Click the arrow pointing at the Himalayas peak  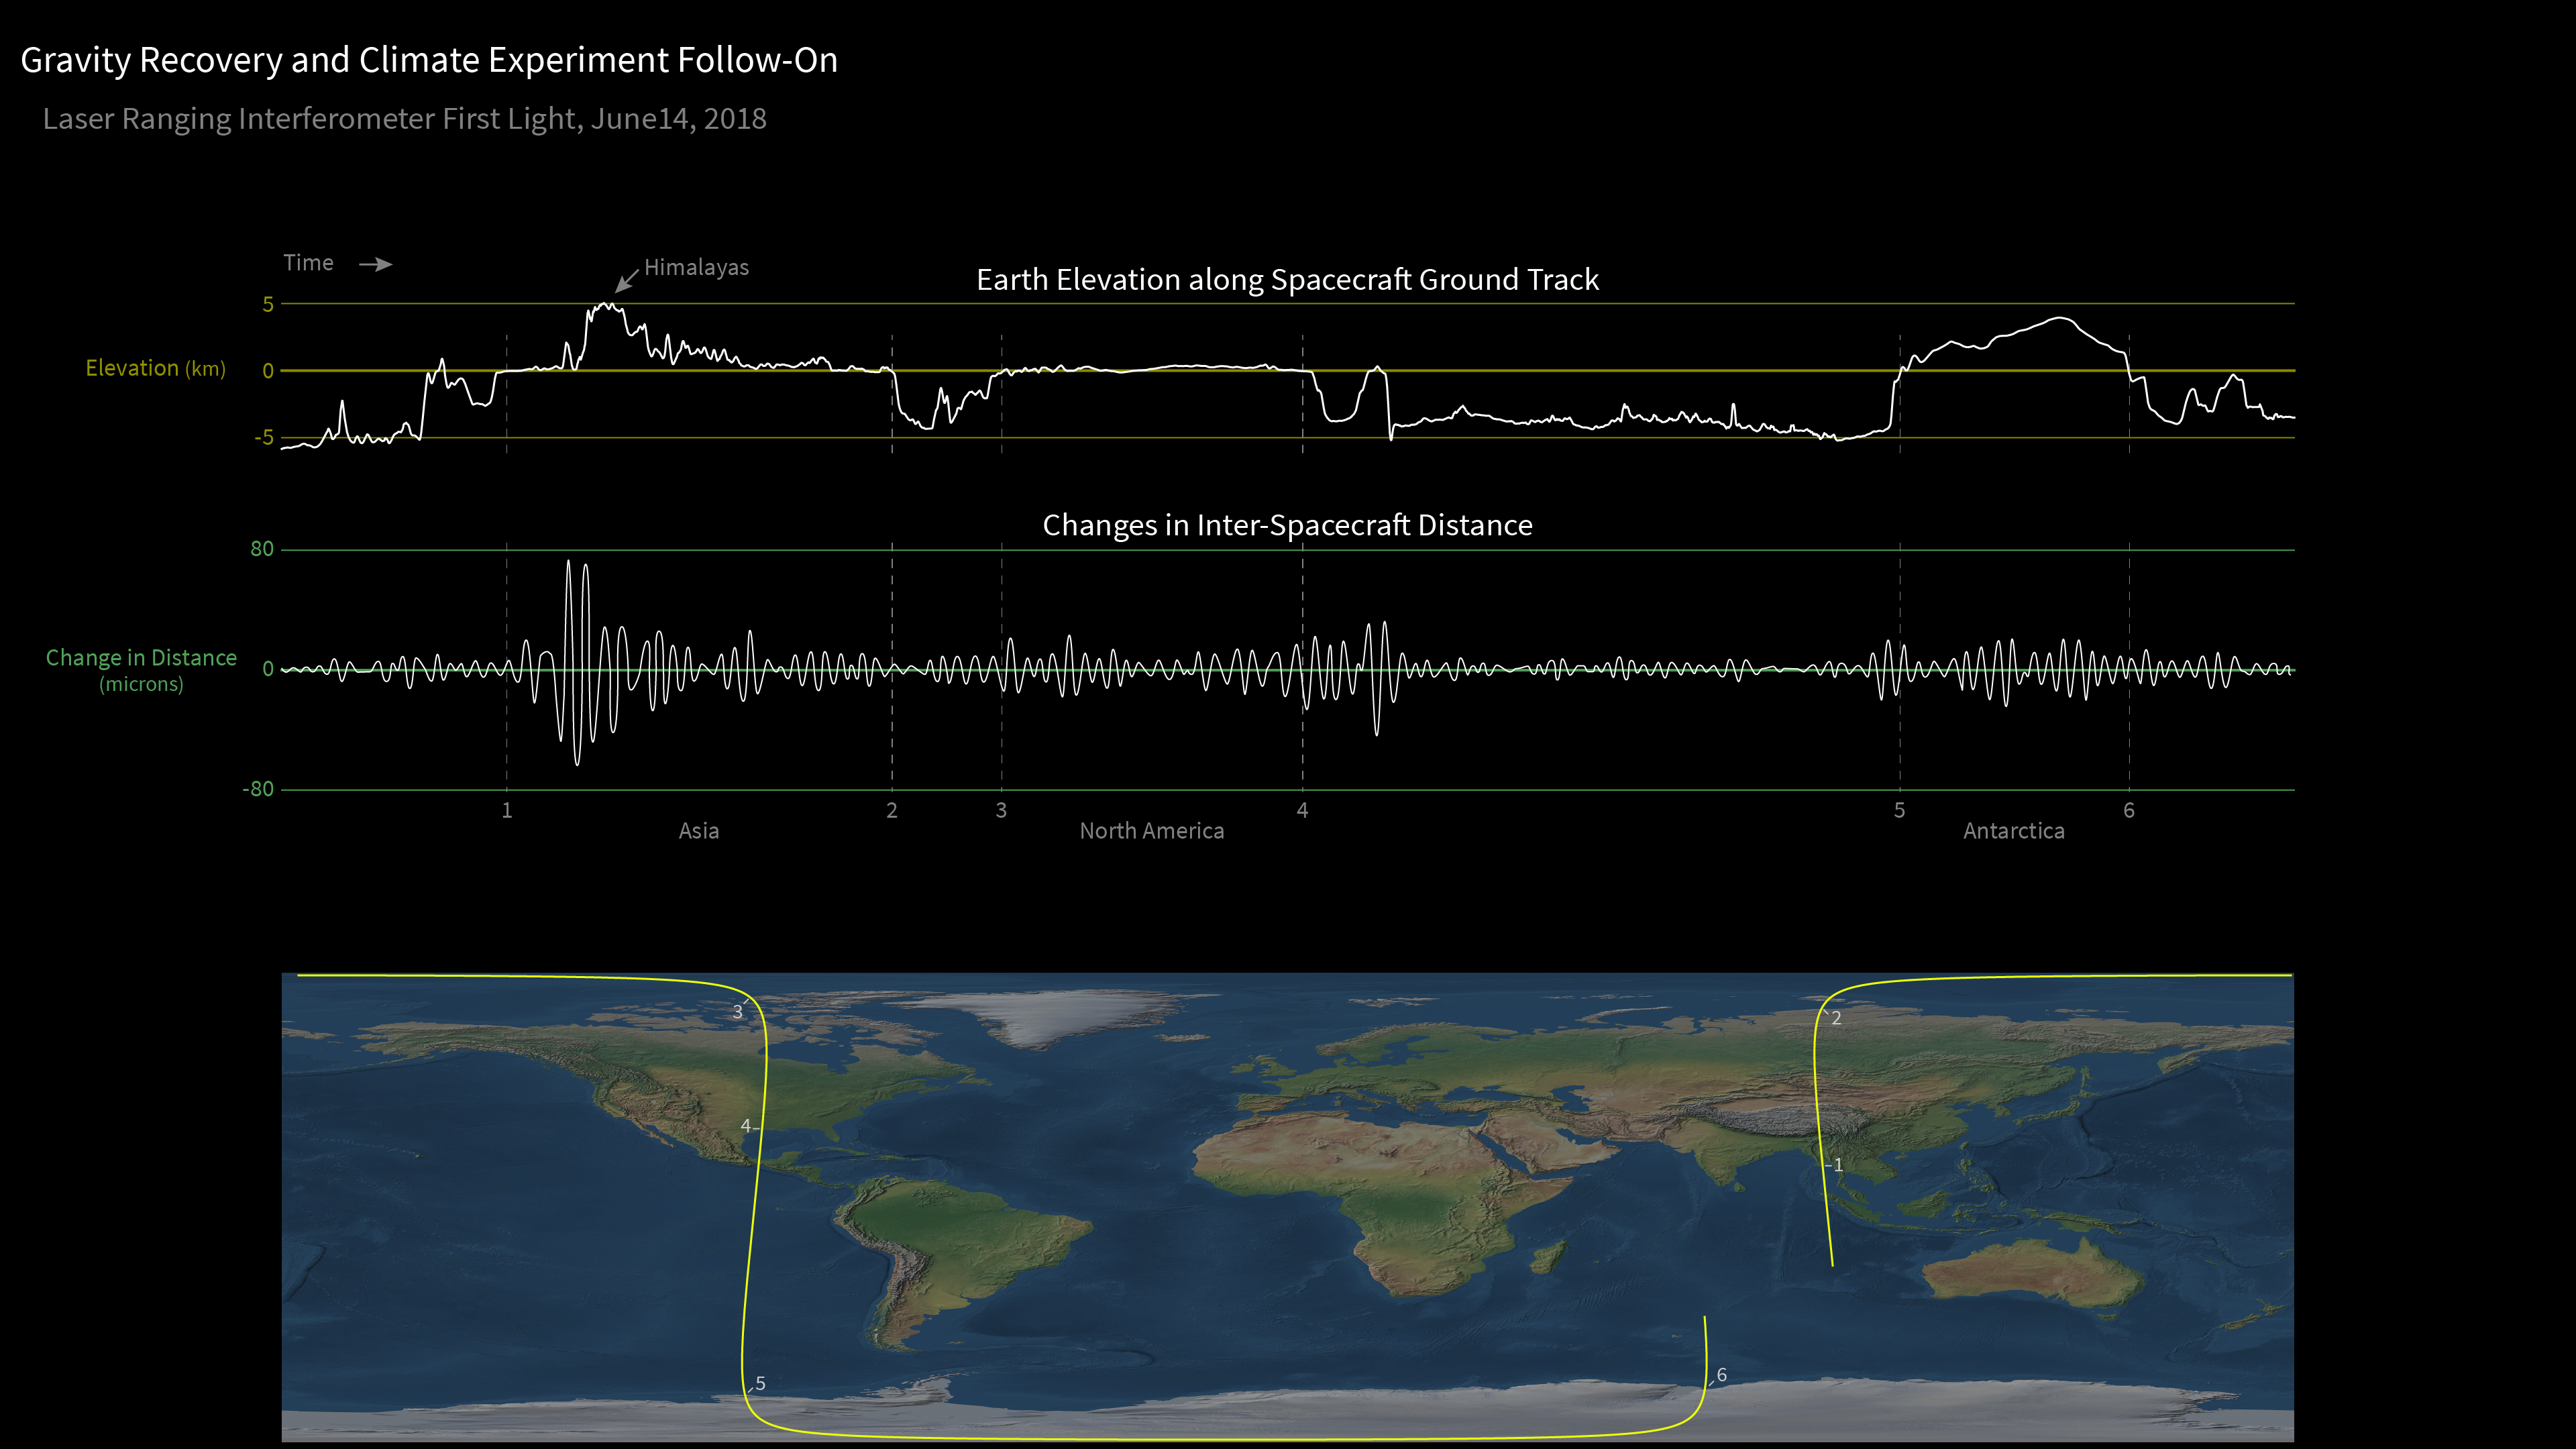coord(626,280)
